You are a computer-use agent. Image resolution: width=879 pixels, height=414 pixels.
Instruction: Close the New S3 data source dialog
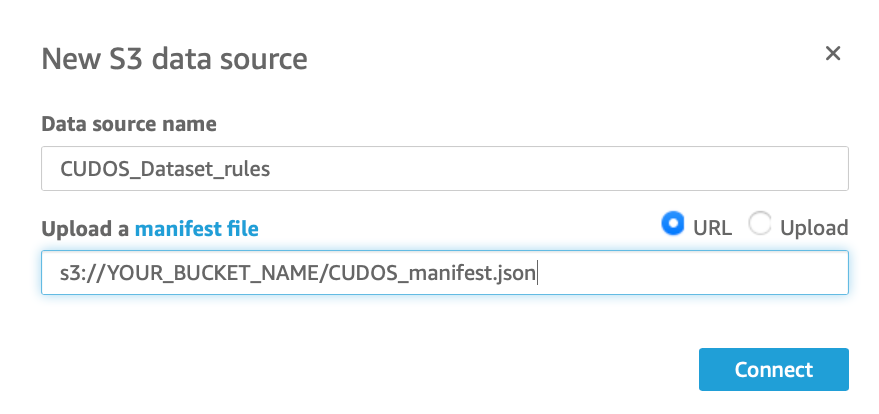click(x=832, y=54)
